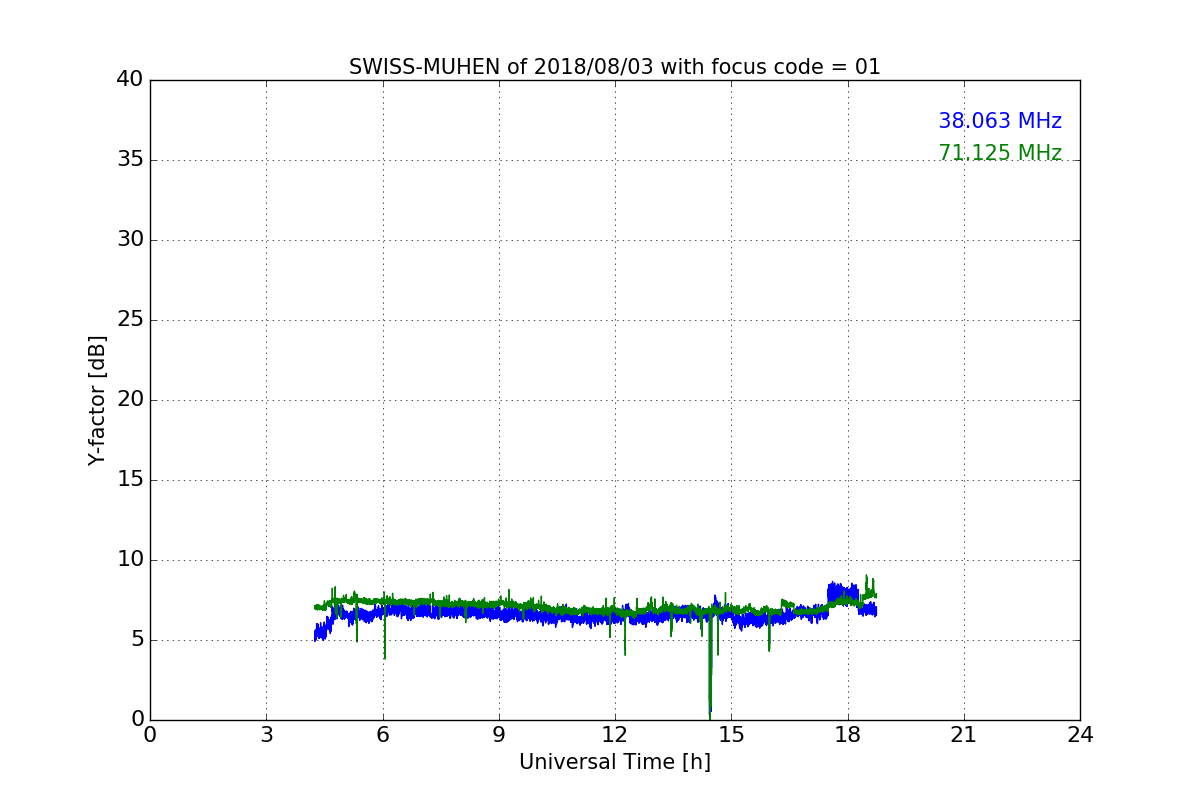
Task: Click y-axis tick label 35
Action: (130, 160)
